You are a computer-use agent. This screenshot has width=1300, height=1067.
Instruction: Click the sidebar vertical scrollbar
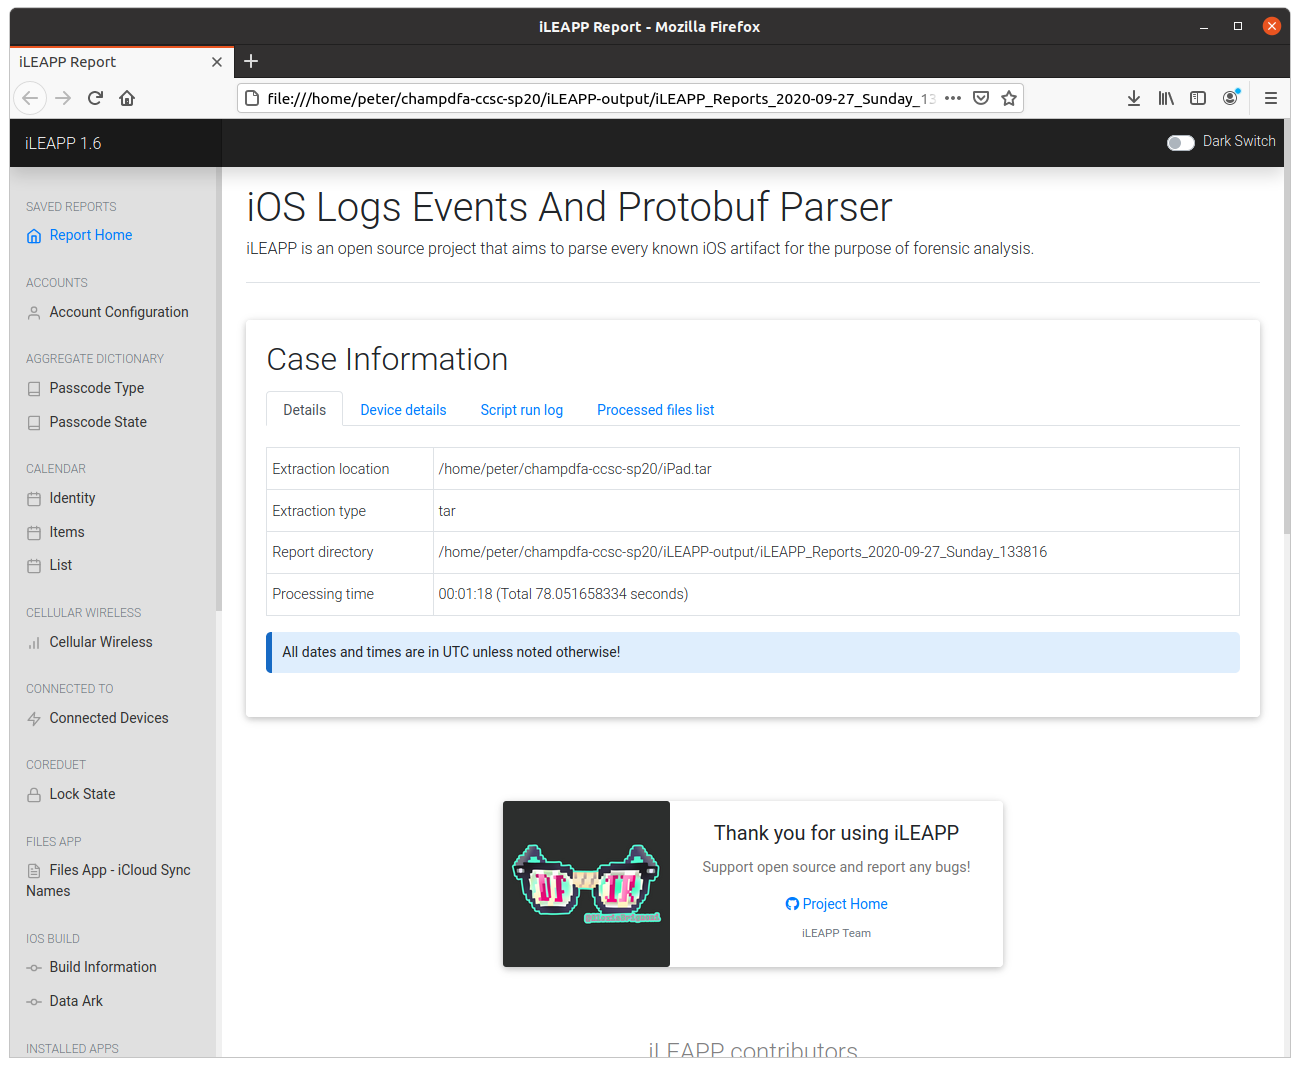point(218,390)
